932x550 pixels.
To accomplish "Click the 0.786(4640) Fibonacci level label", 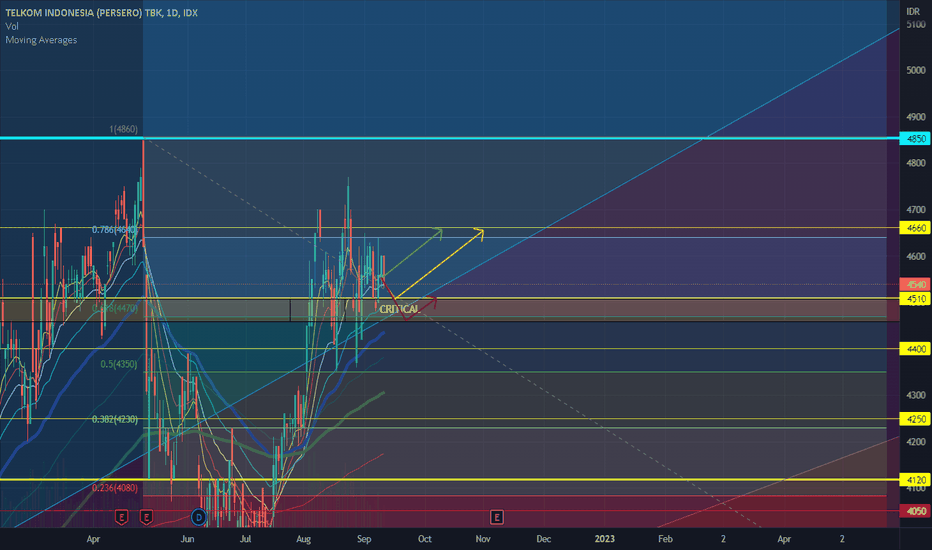I will pos(115,230).
